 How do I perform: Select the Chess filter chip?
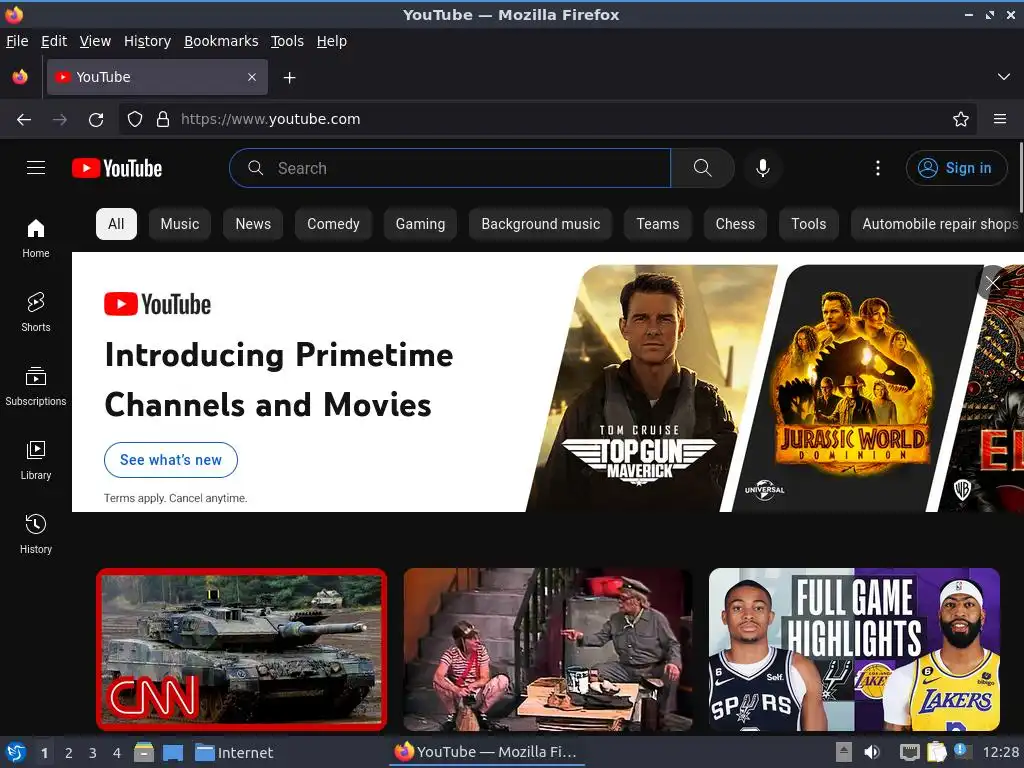735,224
